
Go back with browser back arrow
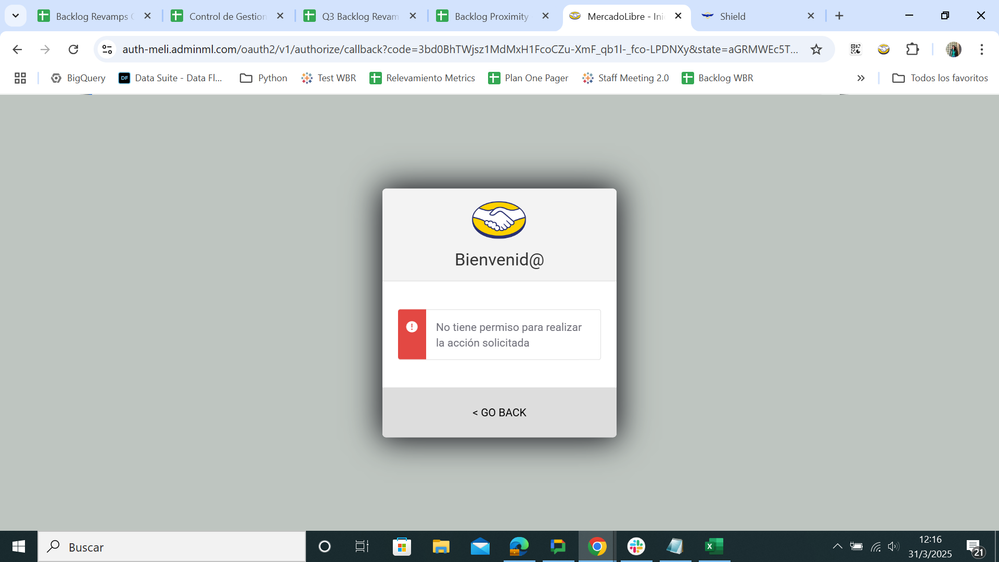(x=17, y=49)
